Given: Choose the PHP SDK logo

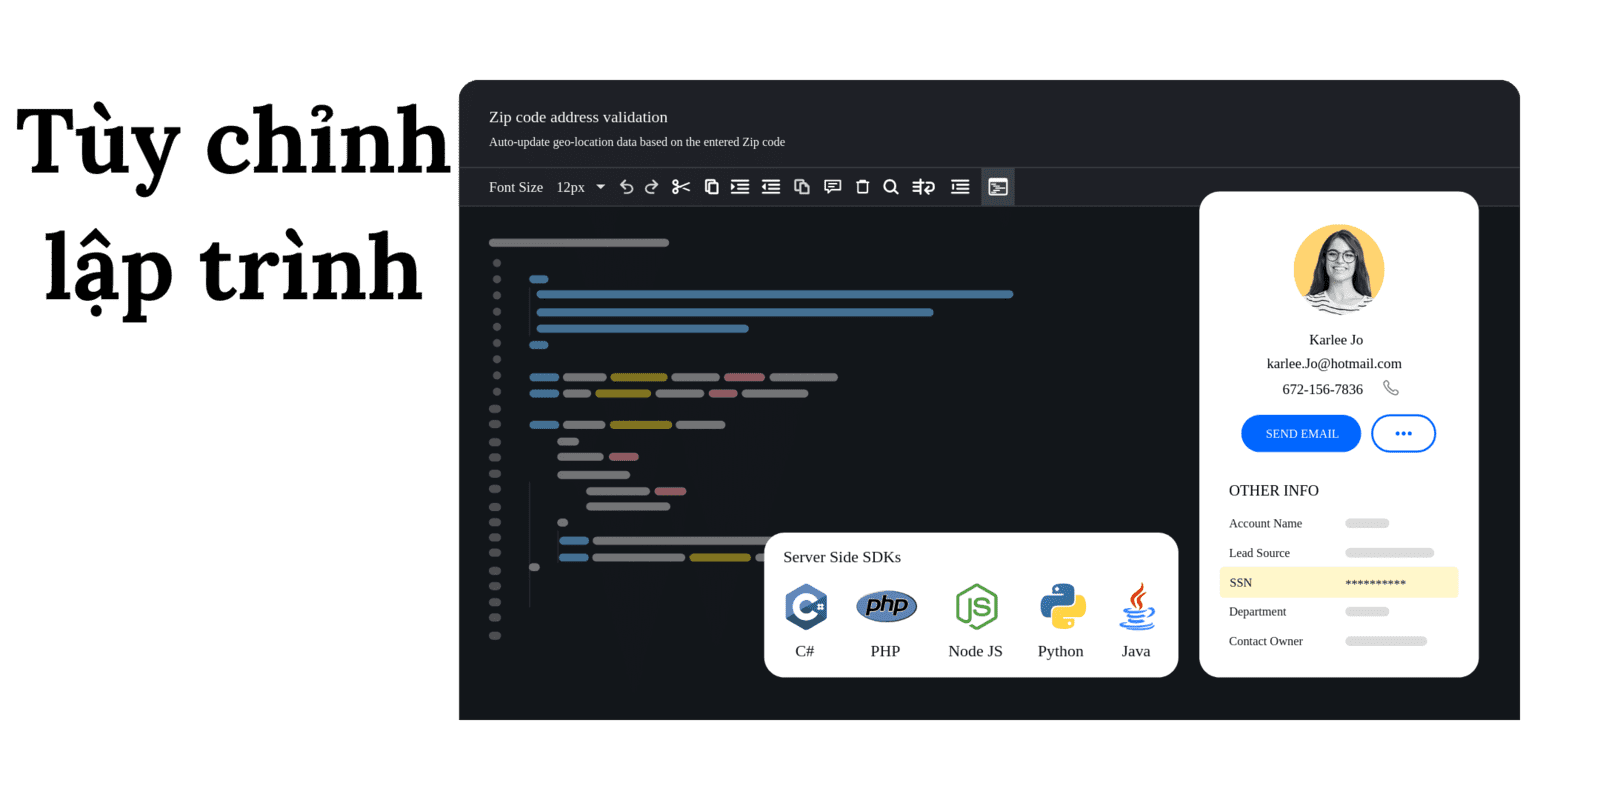Looking at the screenshot, I should (886, 606).
